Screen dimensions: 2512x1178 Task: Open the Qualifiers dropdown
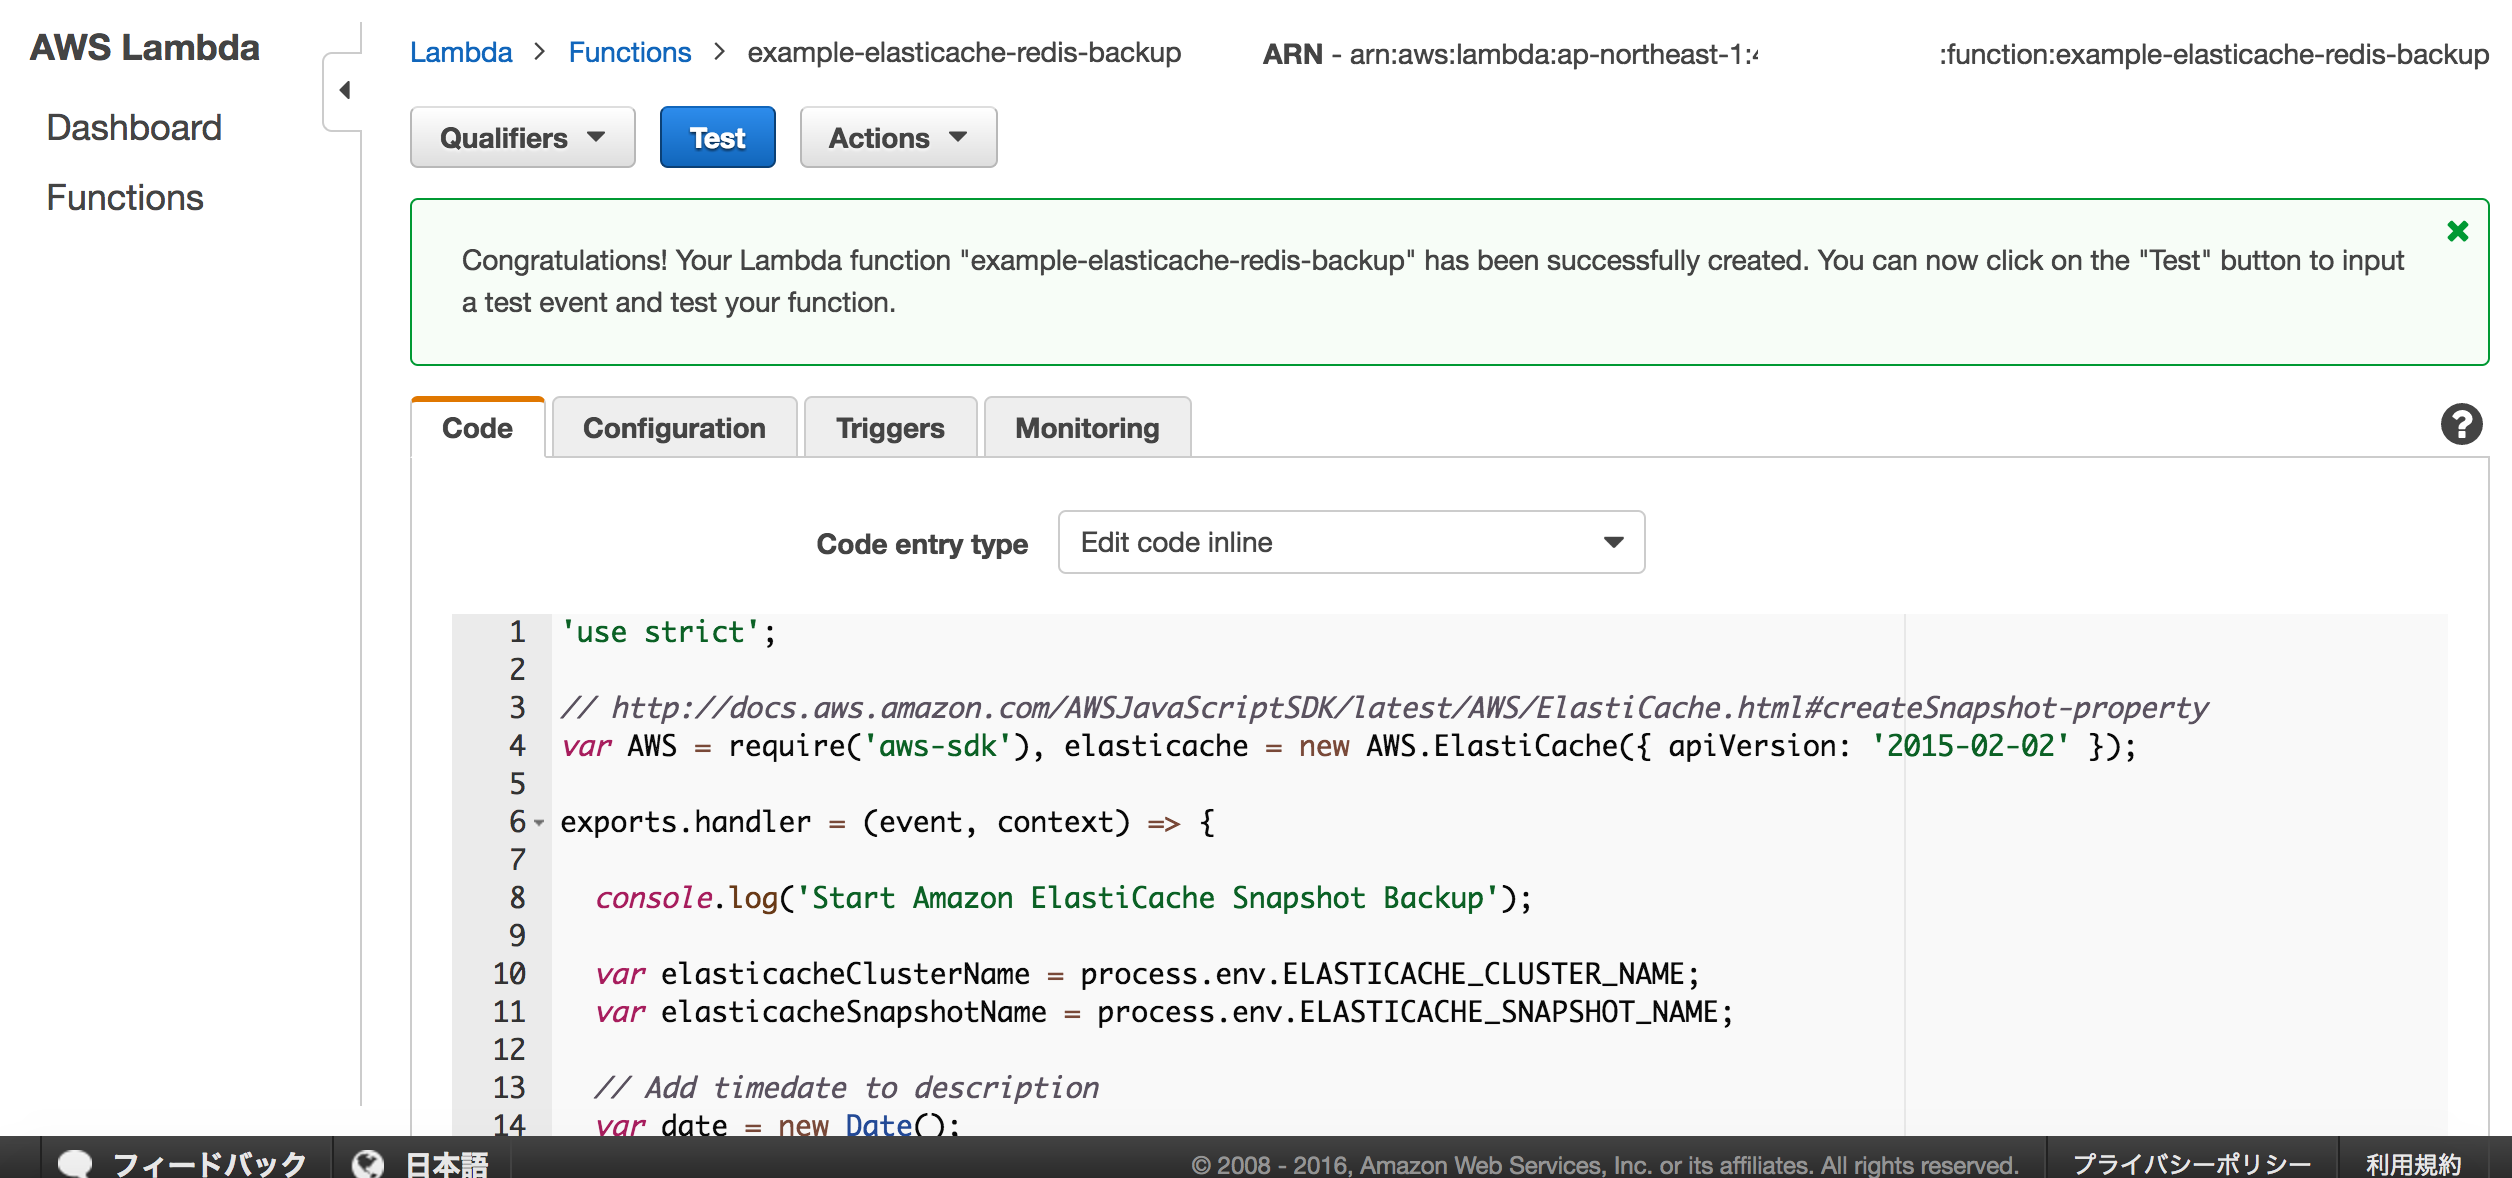pos(522,137)
